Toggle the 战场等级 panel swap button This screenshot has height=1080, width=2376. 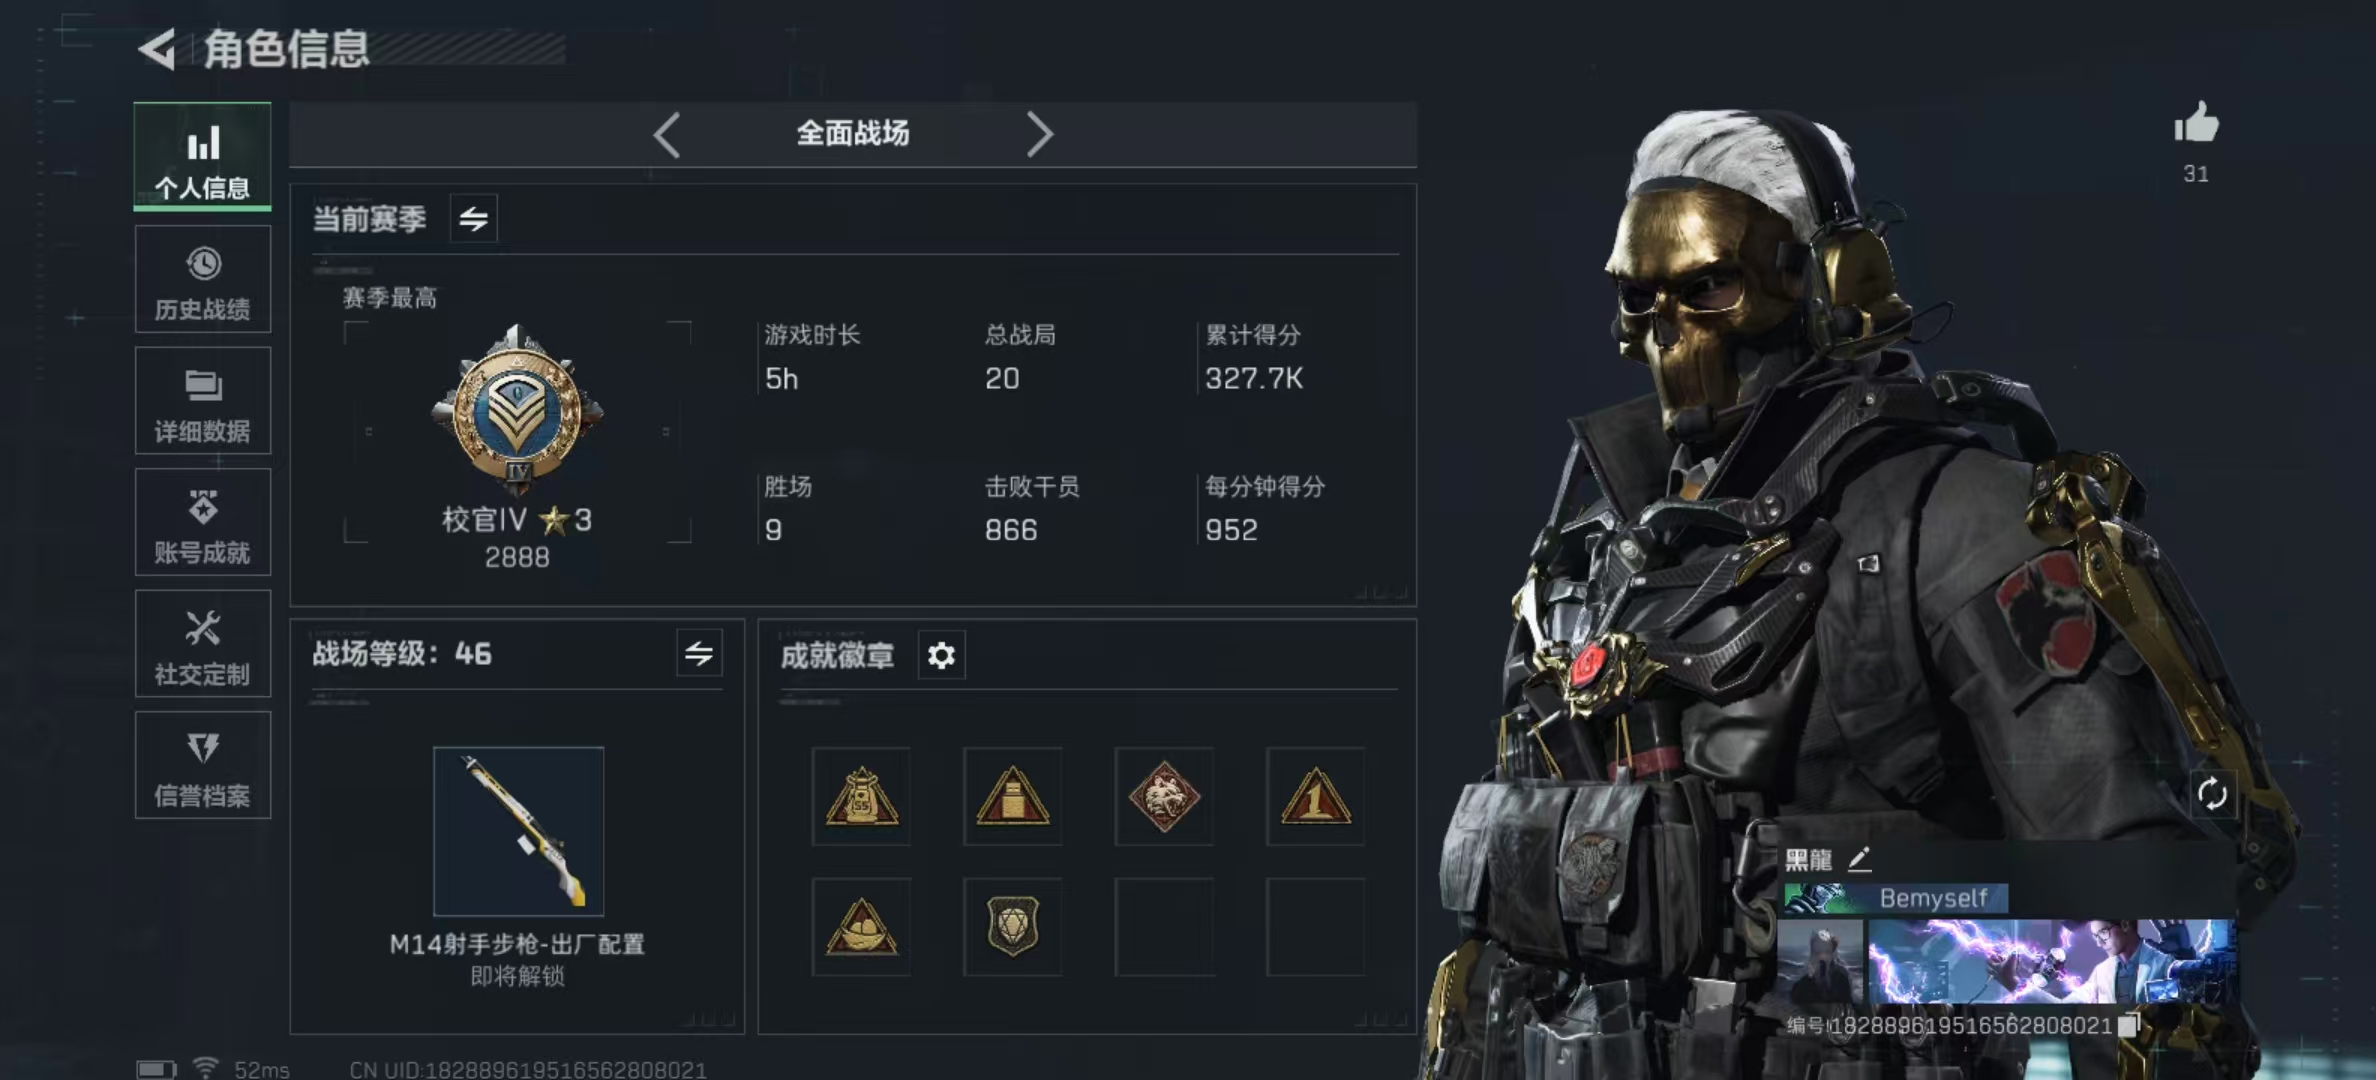[699, 654]
